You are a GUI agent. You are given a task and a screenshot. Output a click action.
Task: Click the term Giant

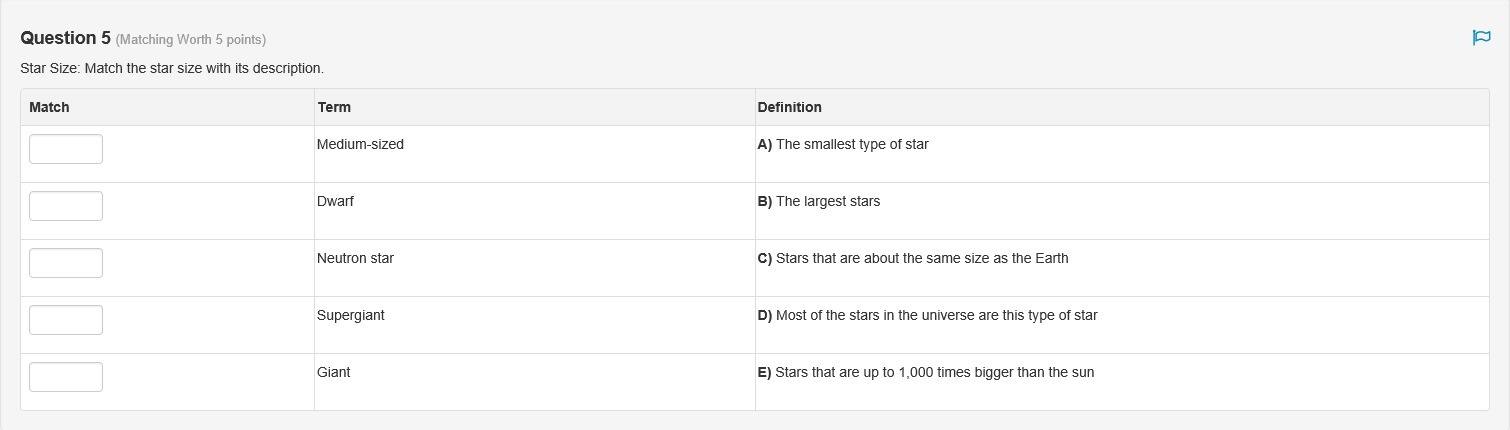pos(333,372)
